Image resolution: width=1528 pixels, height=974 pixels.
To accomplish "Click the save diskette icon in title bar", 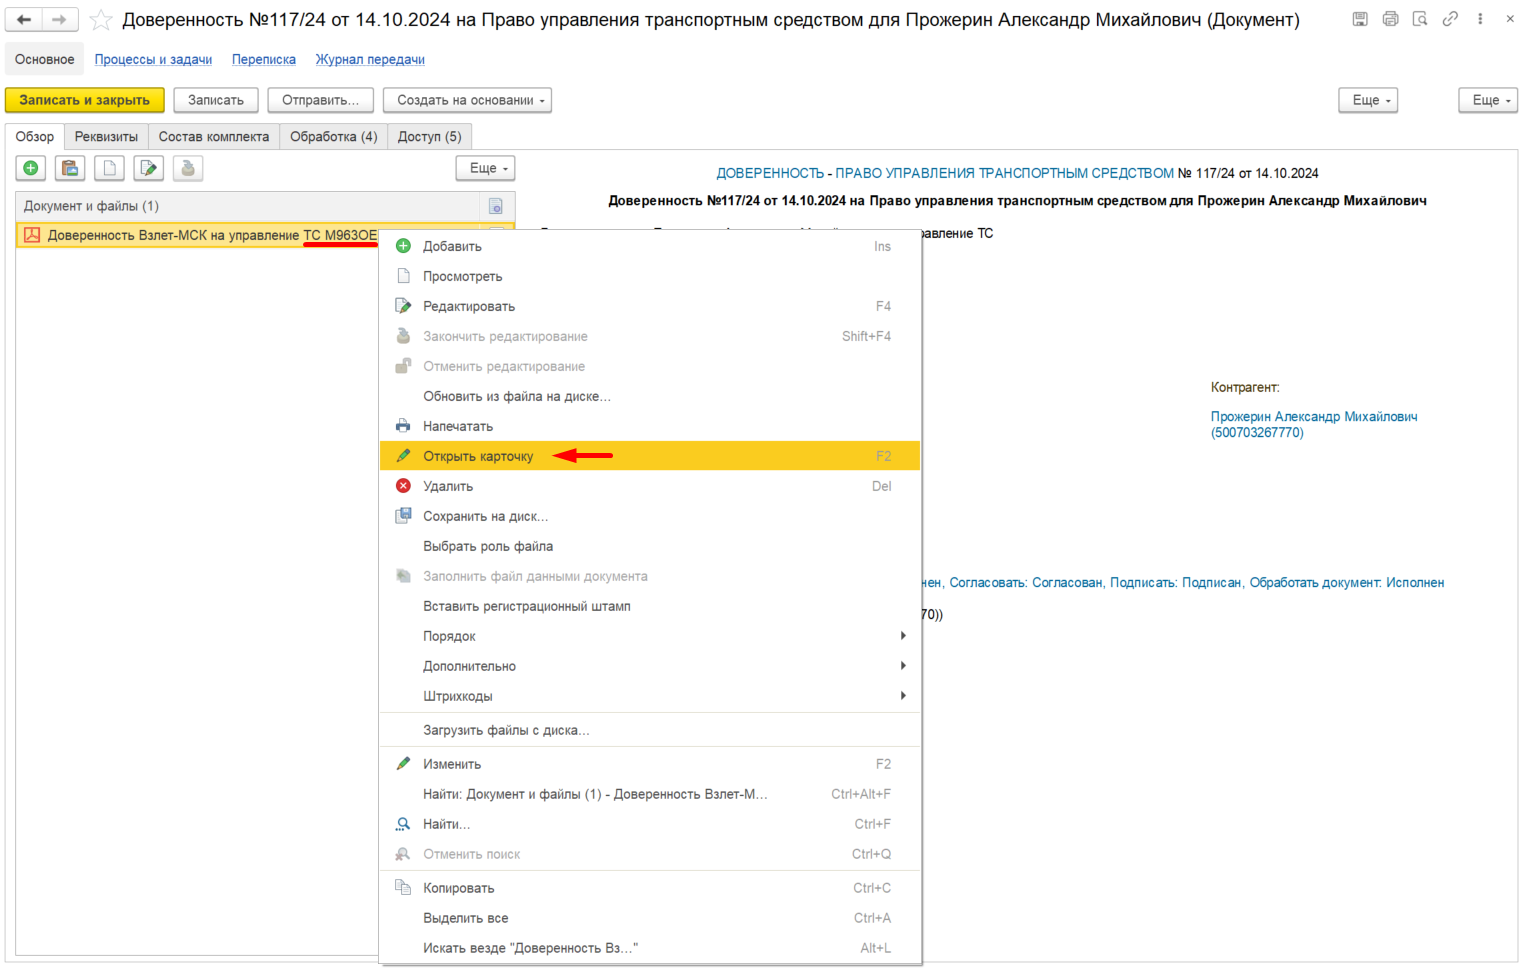I will (x=1360, y=19).
